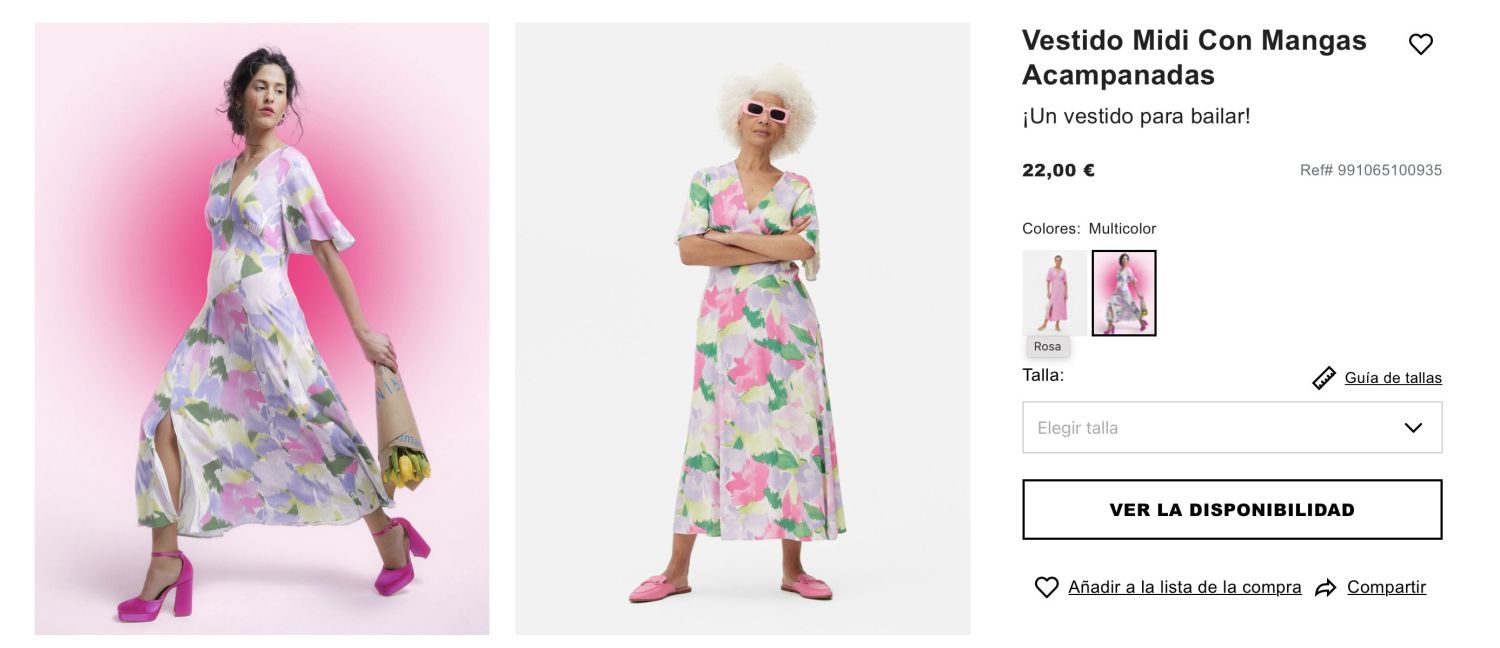
Task: Select the Multicolor dress swatch
Action: coord(1124,293)
